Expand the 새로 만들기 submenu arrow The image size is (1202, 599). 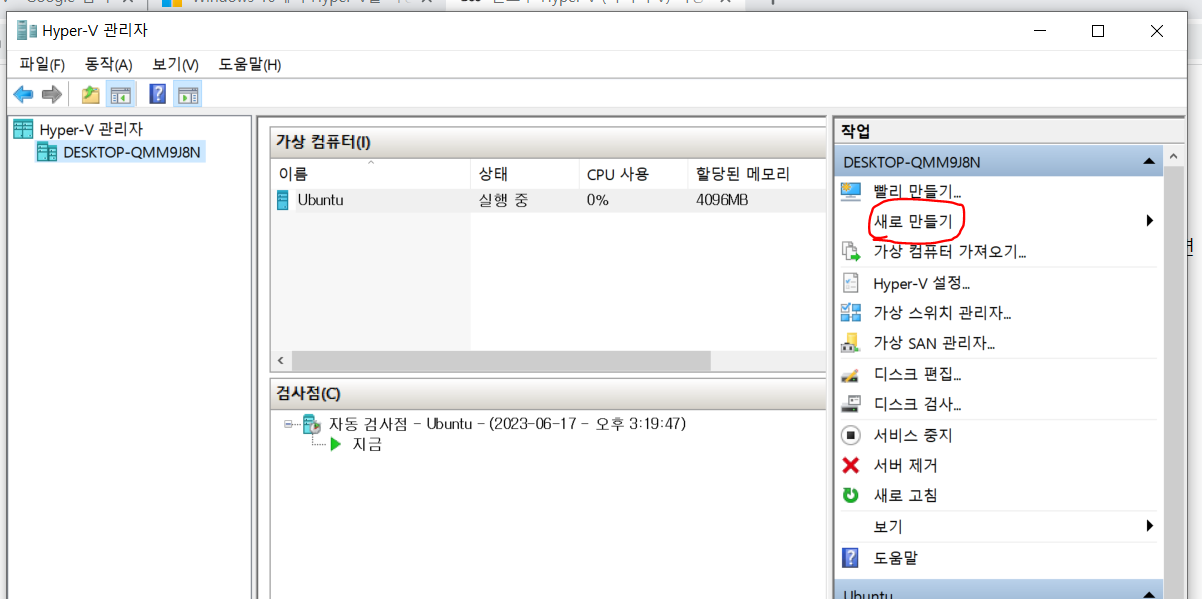[1150, 221]
